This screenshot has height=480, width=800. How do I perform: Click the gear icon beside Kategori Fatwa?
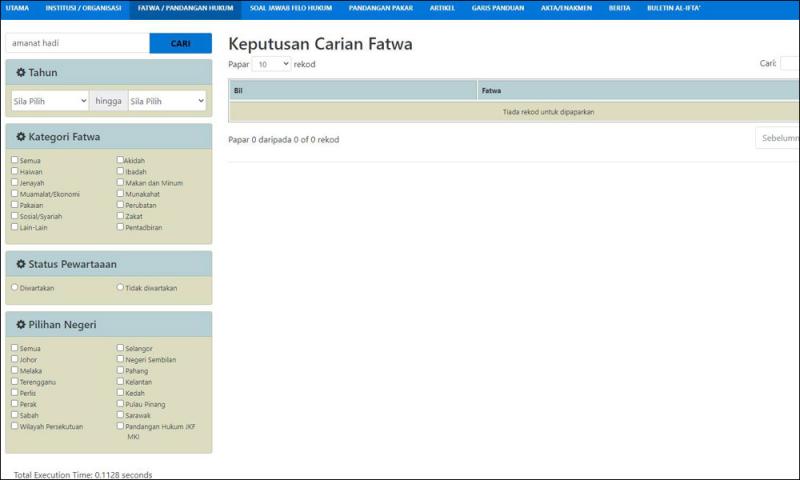click(20, 137)
